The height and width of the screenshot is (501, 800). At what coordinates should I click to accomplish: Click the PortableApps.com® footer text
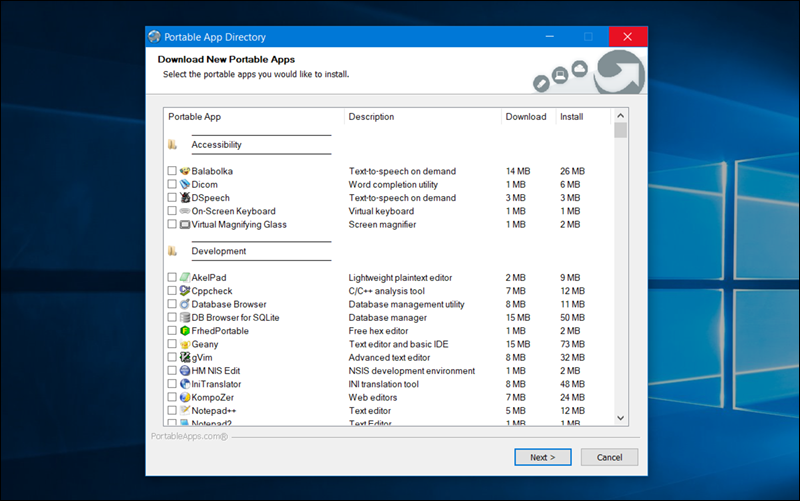point(189,436)
